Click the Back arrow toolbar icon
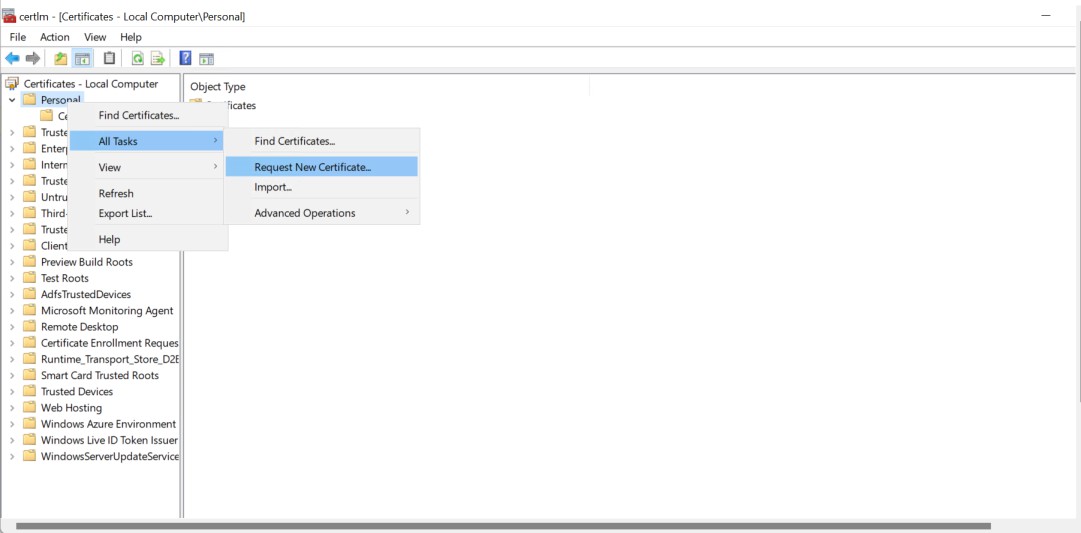 pos(12,59)
